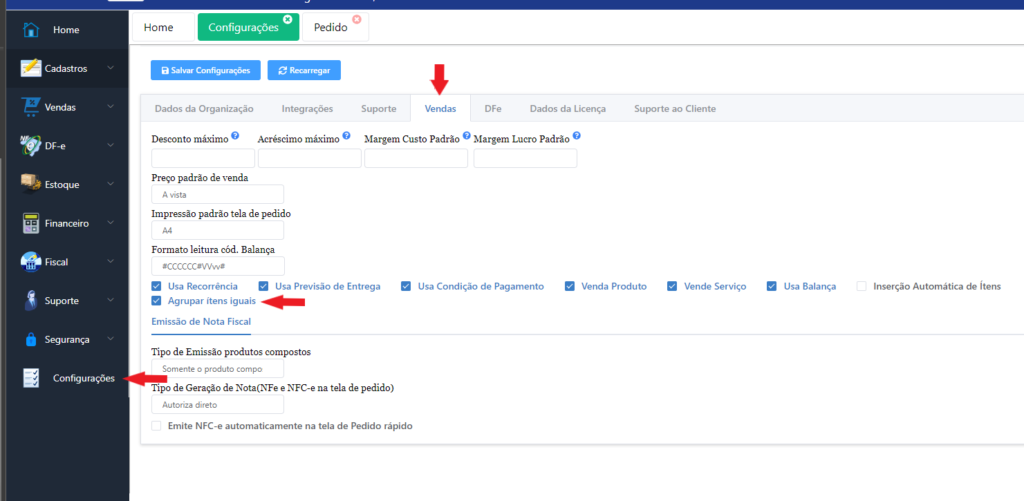Expand the Fiscal sidebar menu chevron
1024x501 pixels.
click(110, 262)
